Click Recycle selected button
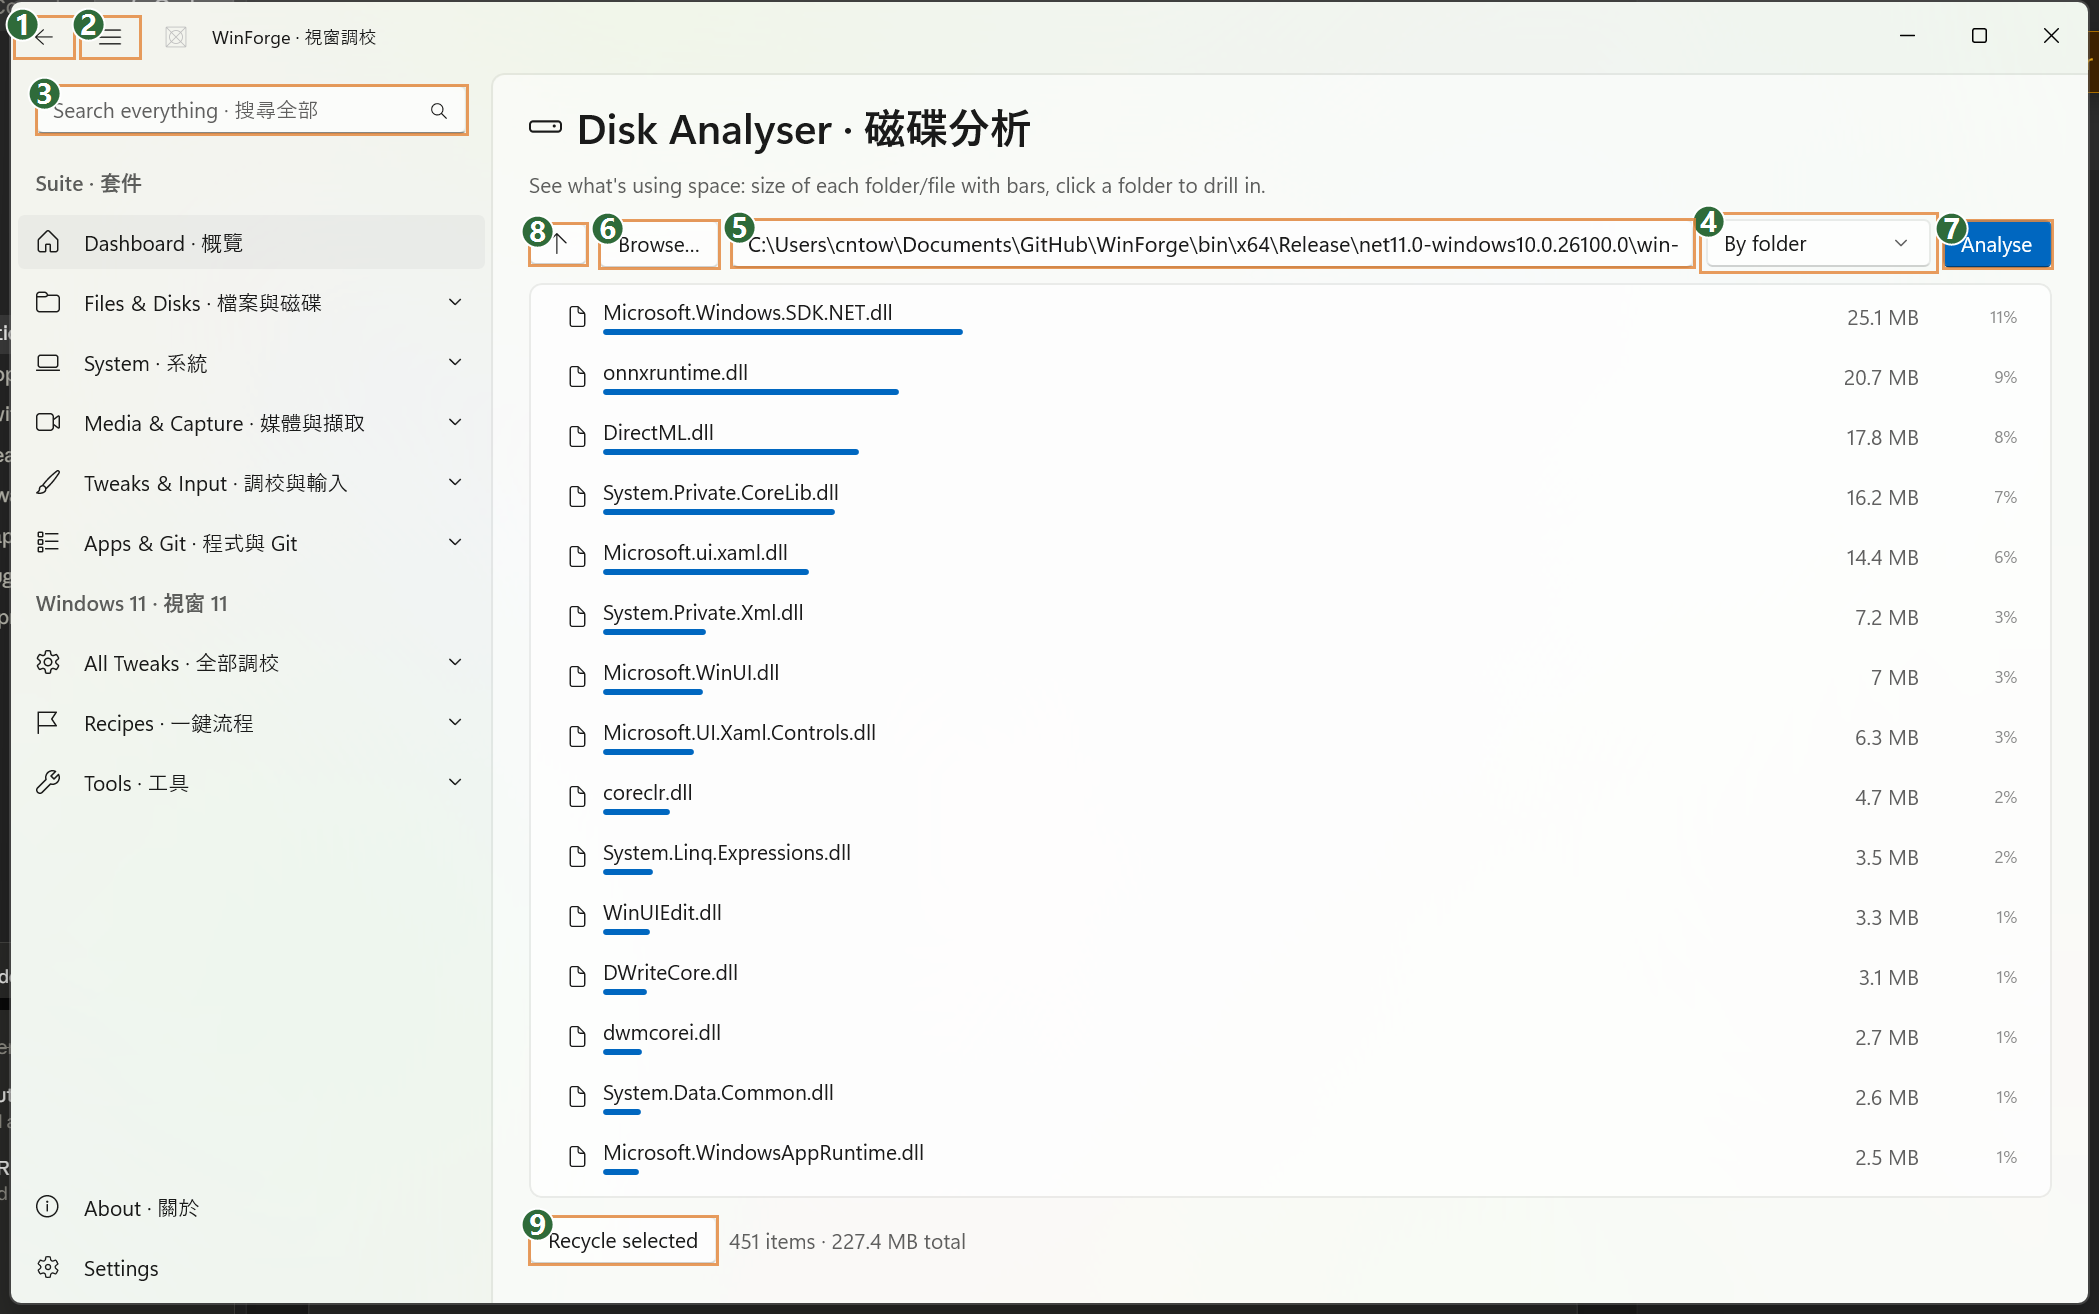This screenshot has height=1314, width=2099. coord(623,1241)
